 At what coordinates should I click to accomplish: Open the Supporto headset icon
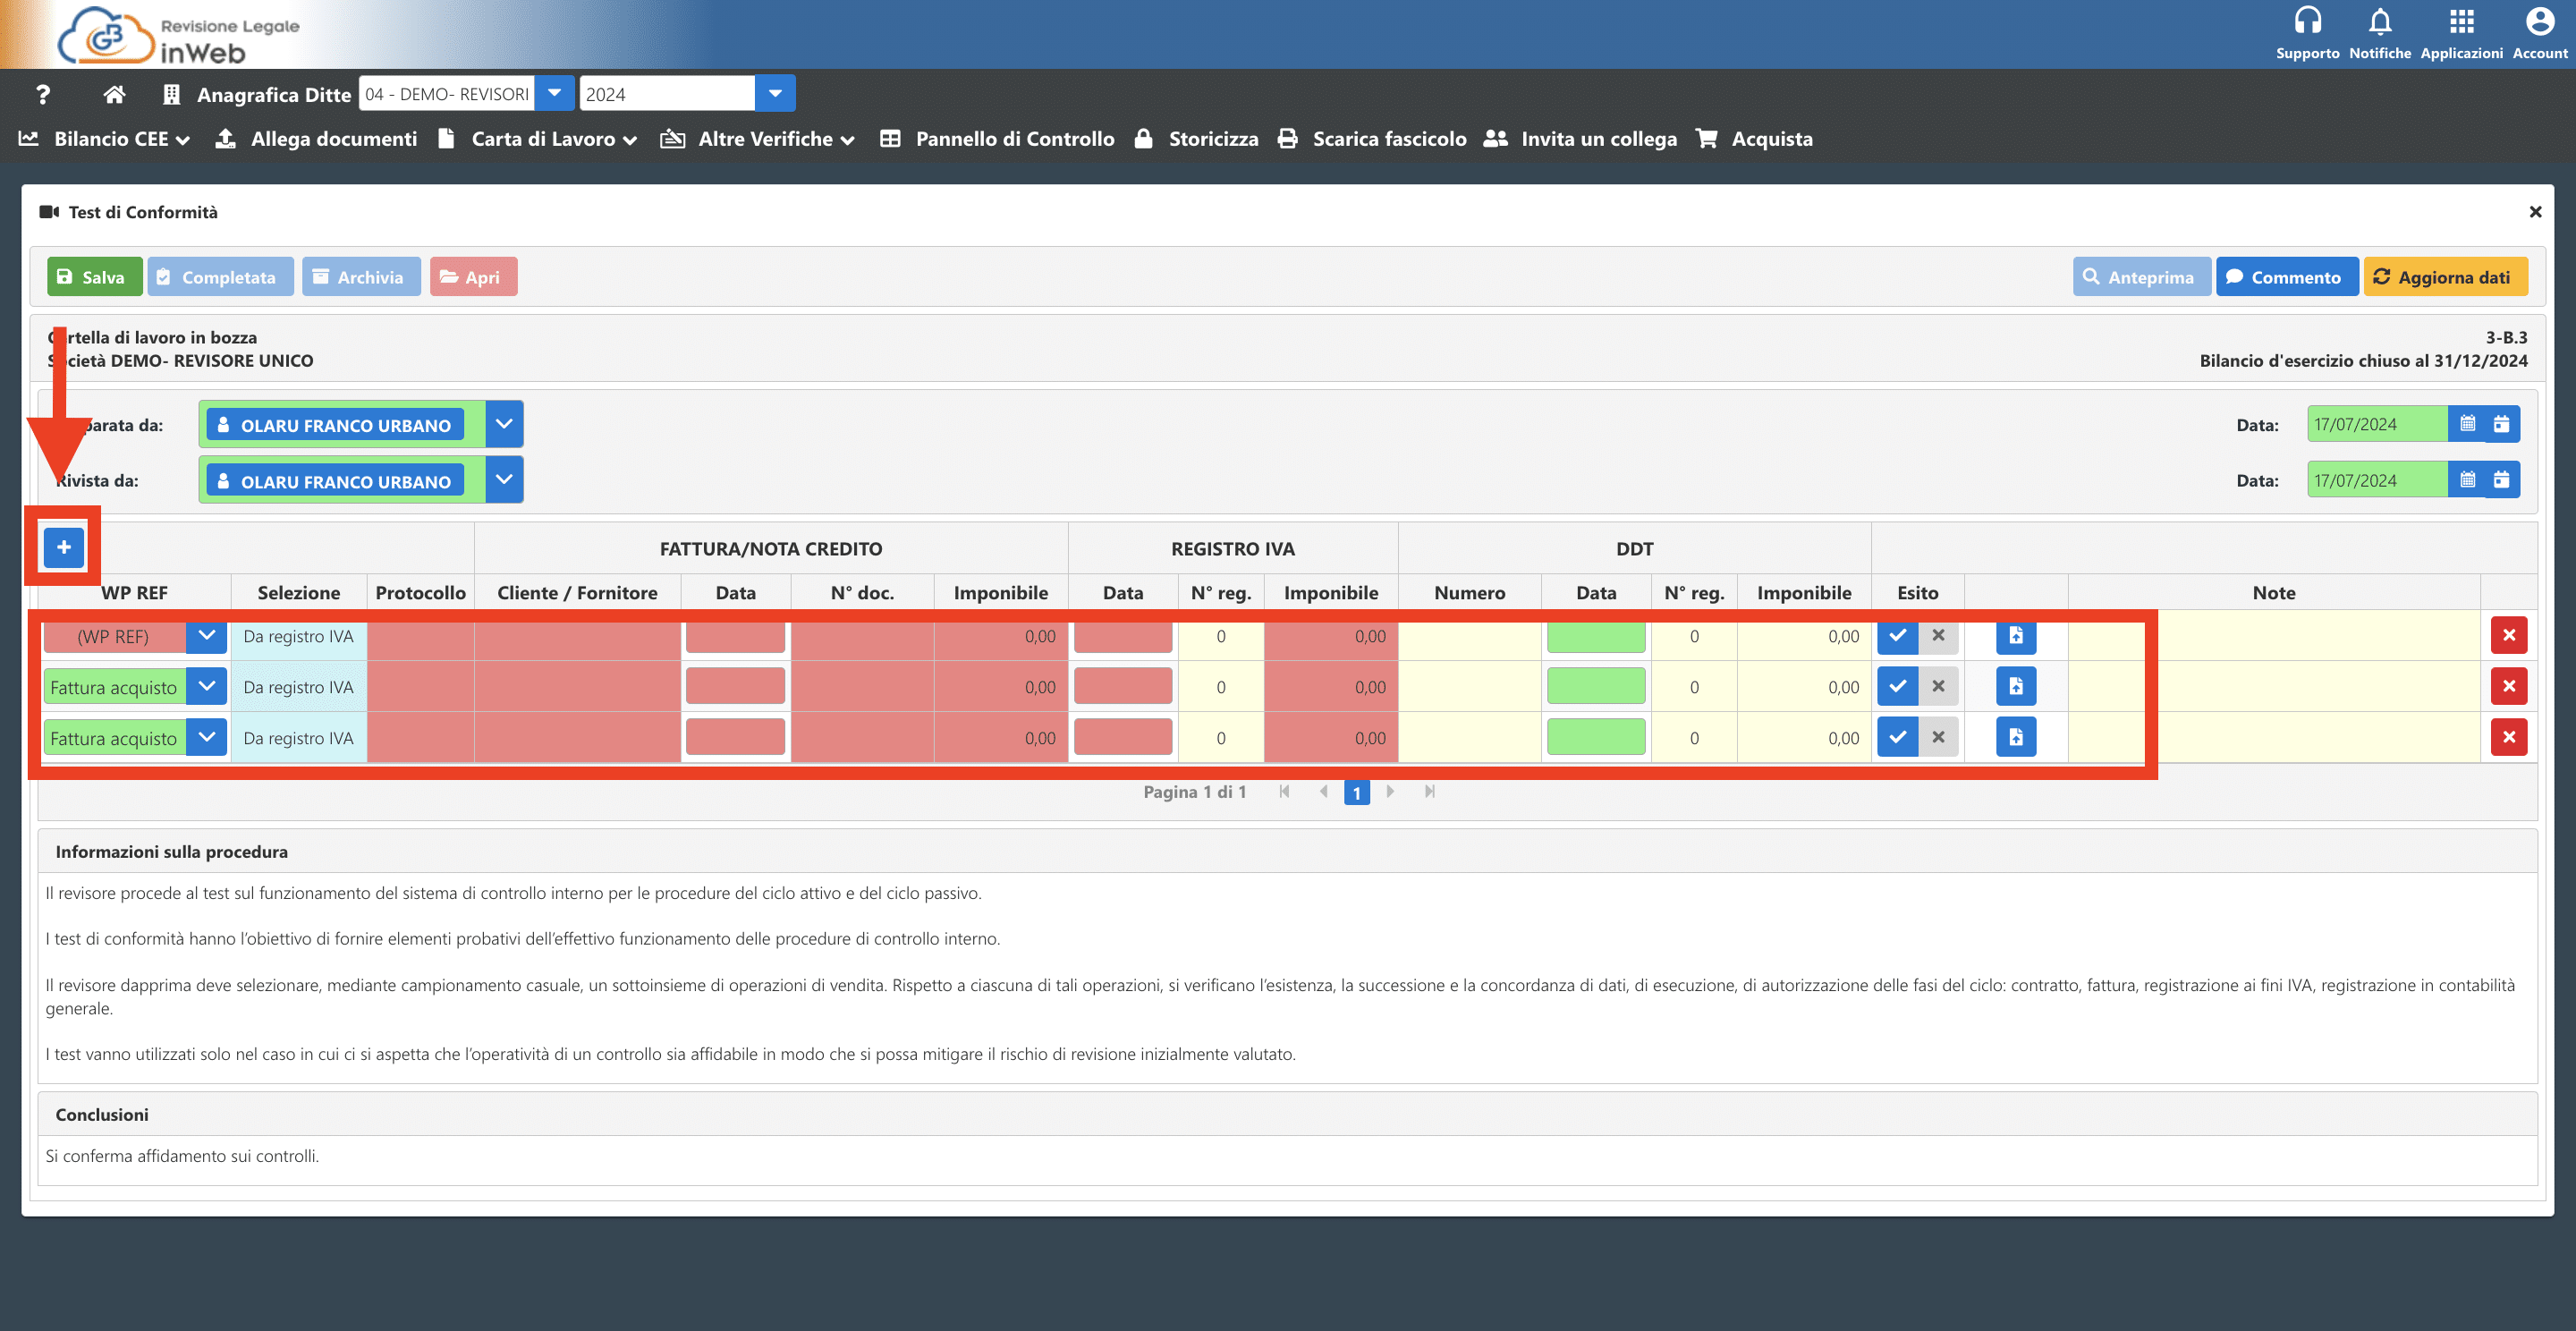click(x=2307, y=21)
